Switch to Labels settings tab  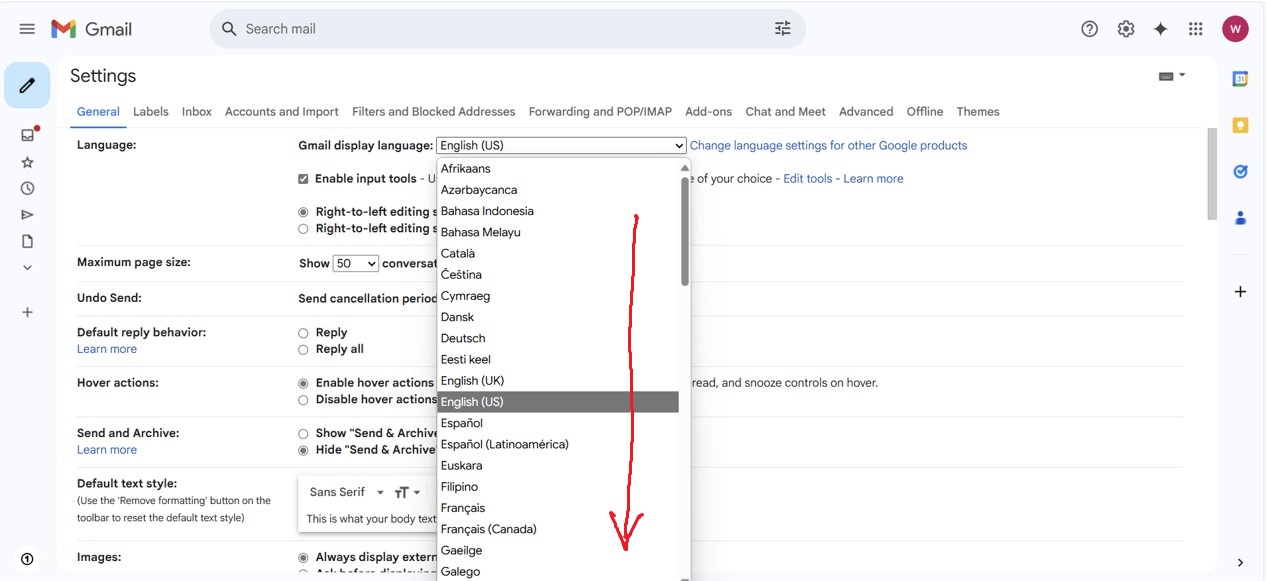pyautogui.click(x=151, y=112)
